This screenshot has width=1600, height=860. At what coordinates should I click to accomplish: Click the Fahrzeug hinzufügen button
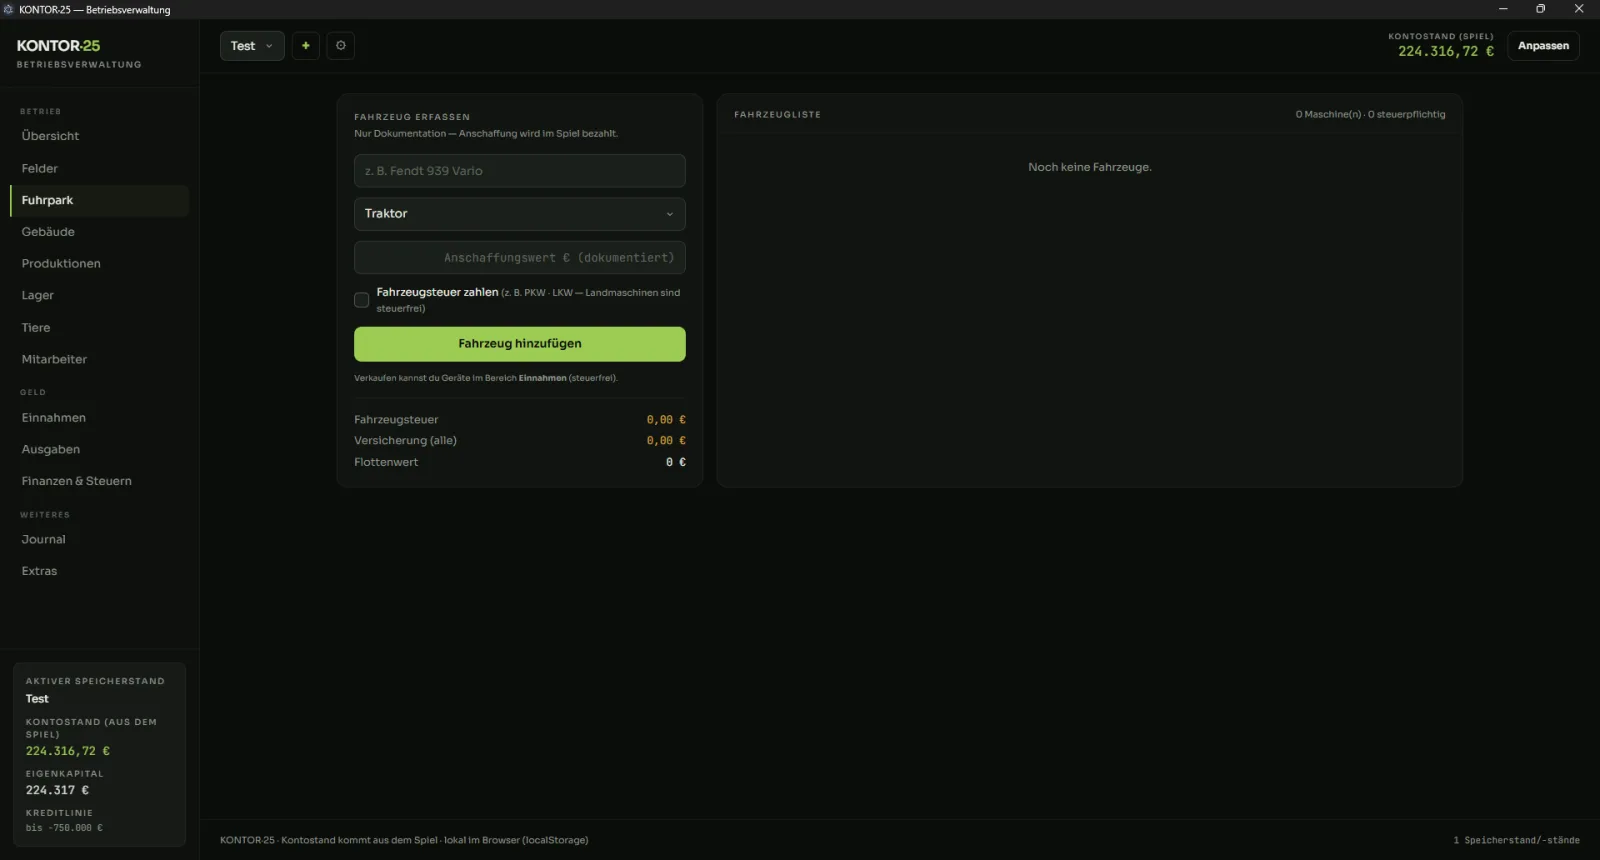coord(520,344)
